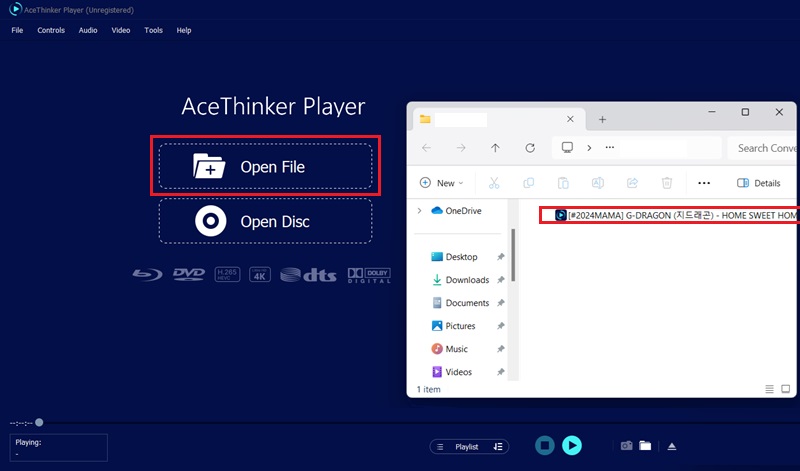Click the navigation pane scrollbar
This screenshot has height=471, width=800.
513,255
